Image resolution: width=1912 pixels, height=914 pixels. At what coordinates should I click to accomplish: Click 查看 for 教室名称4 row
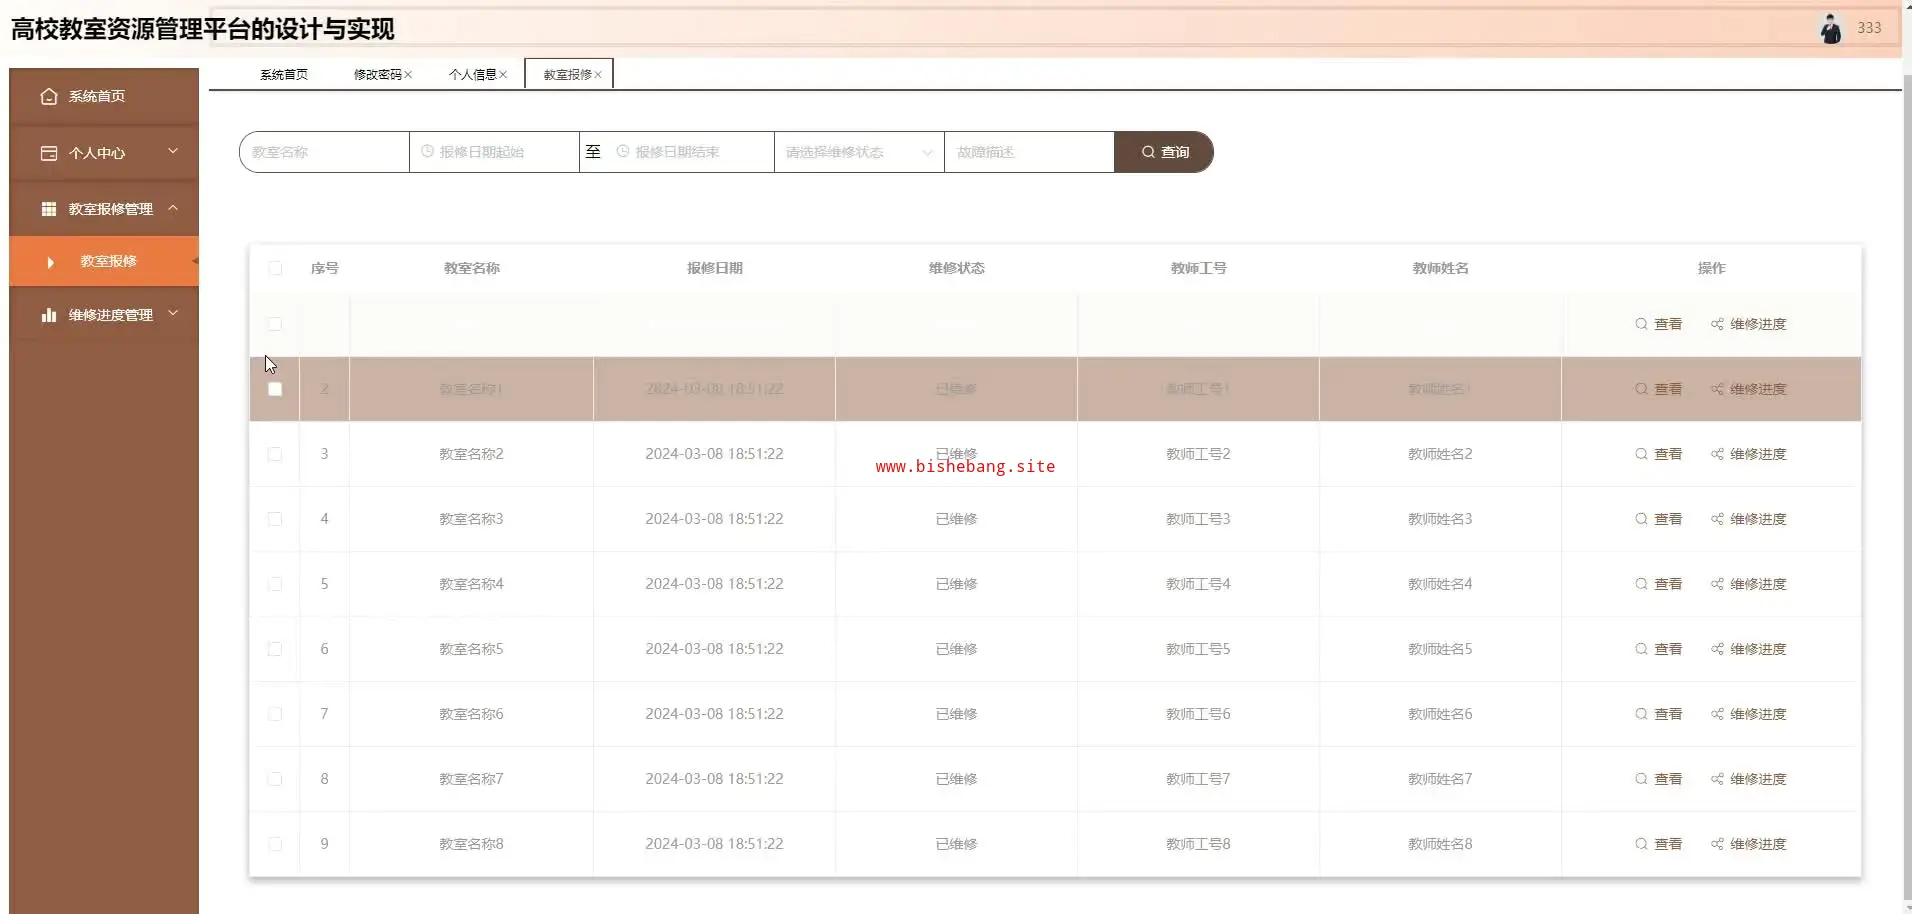click(1659, 584)
